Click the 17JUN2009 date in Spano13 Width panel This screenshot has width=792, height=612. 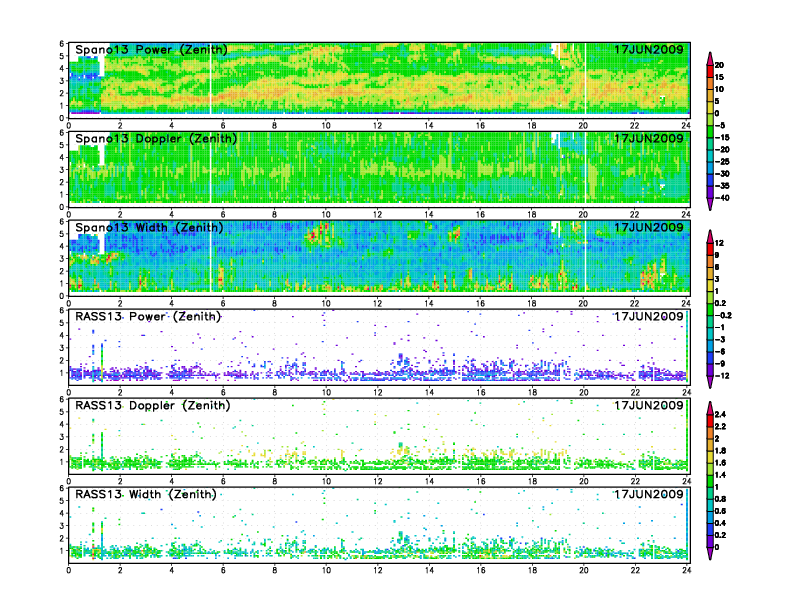(x=649, y=227)
